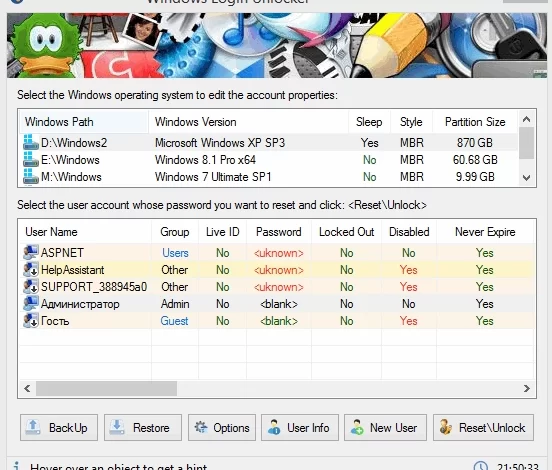Select Windows 8.1 Pro x64 entry
Screen dimensions: 552x470
coord(205,160)
